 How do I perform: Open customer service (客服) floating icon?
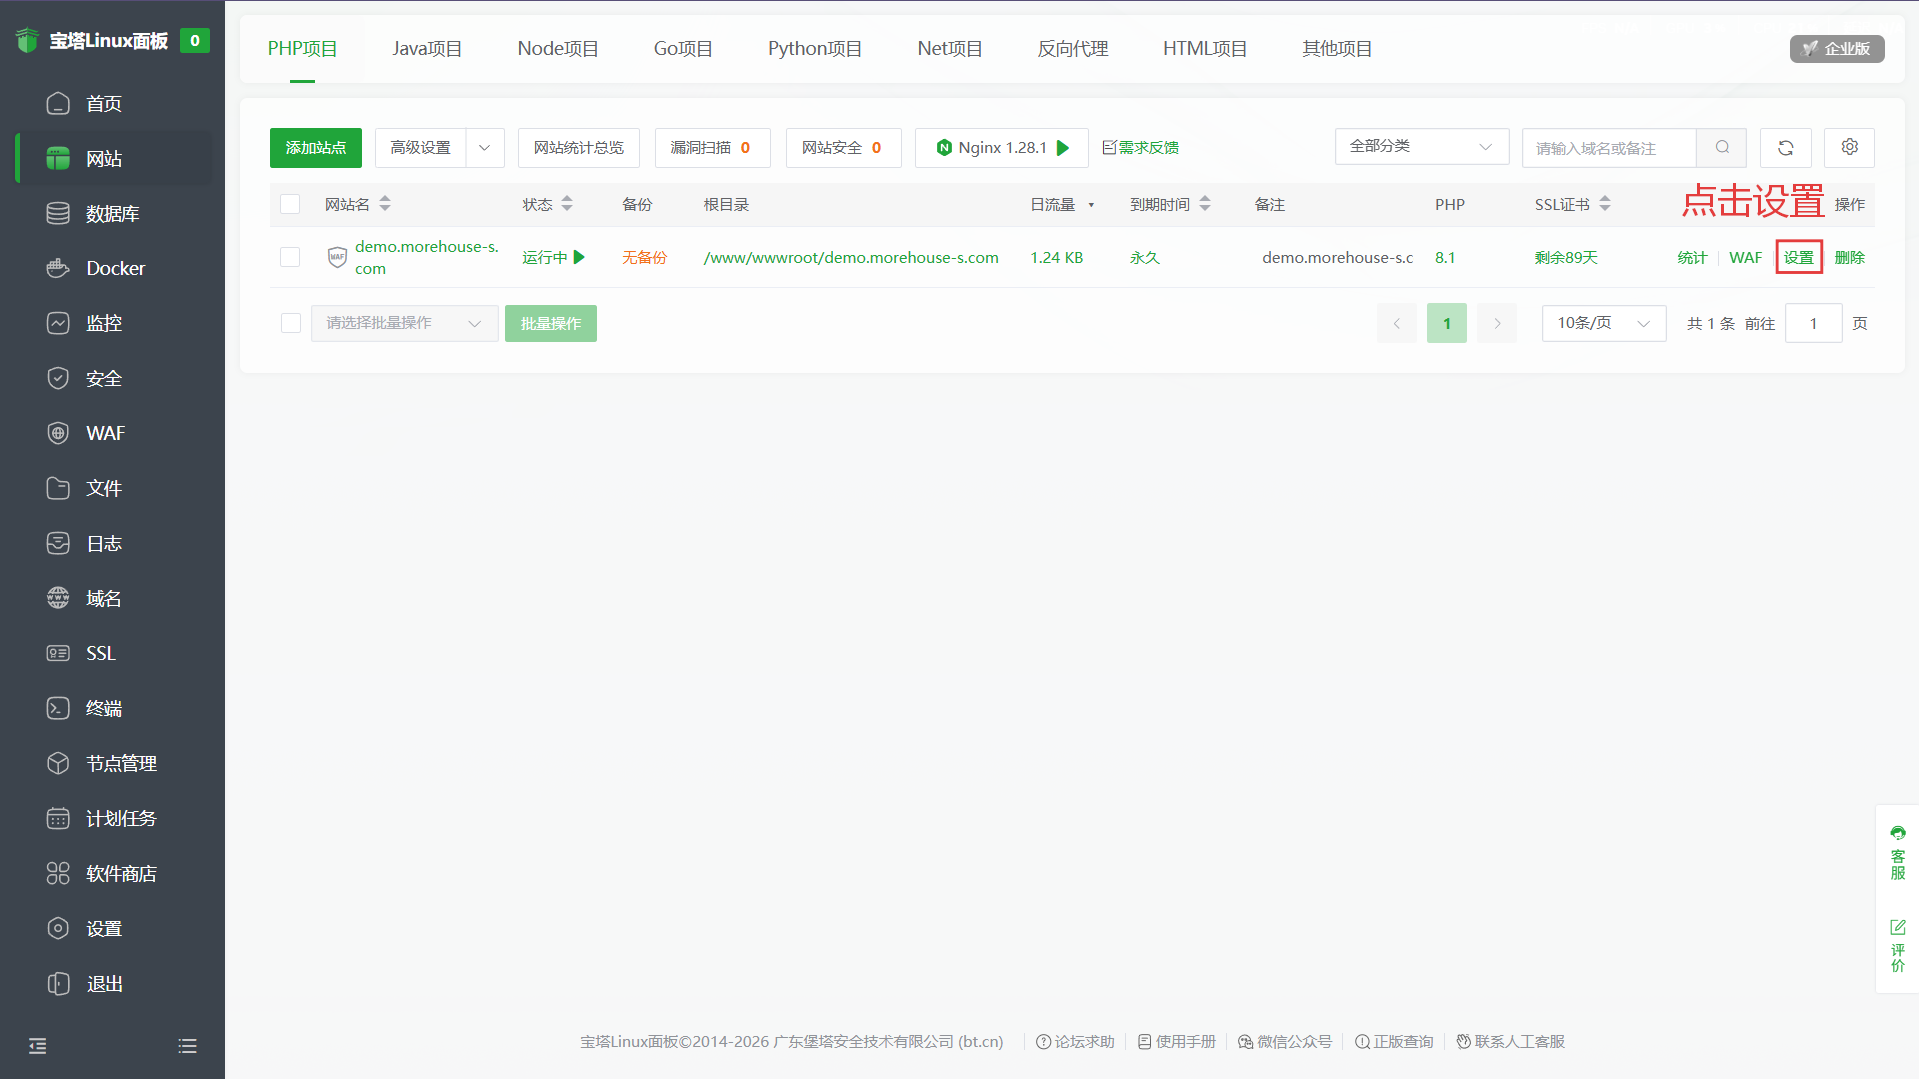tap(1897, 852)
